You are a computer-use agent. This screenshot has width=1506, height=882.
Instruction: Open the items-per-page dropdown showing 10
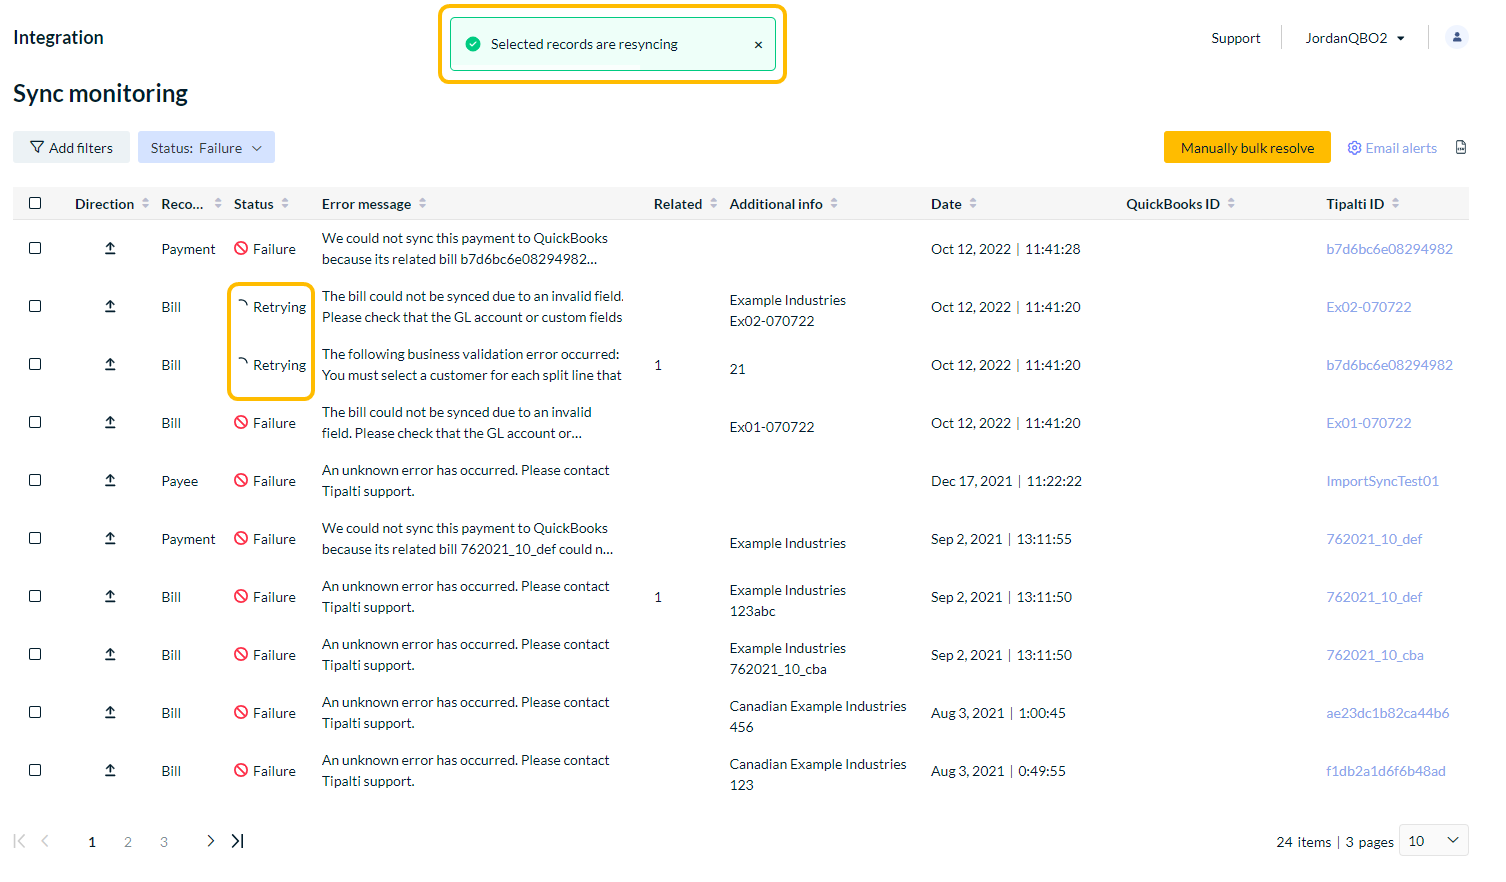[1433, 841]
